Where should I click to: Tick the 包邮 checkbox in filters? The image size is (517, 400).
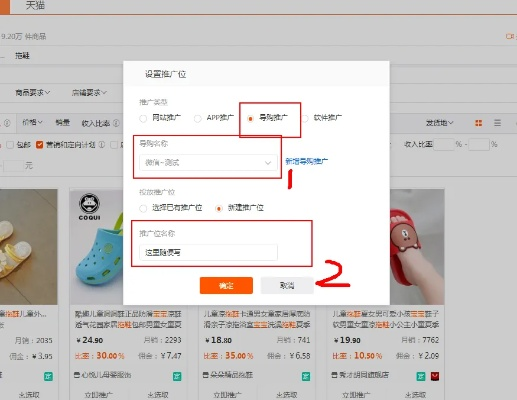tap(10, 145)
